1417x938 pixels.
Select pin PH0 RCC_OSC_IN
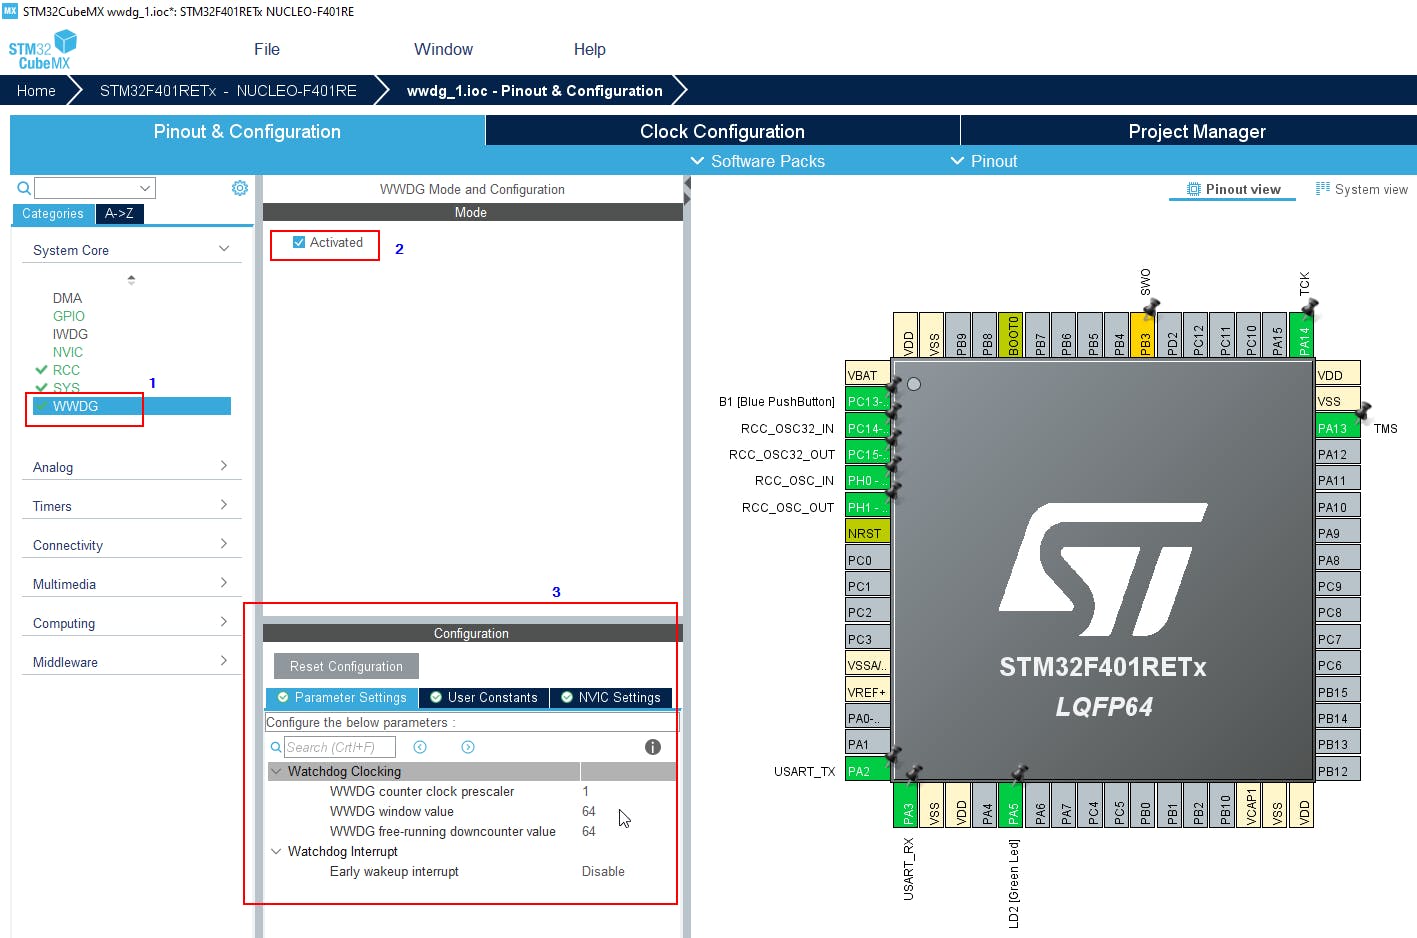point(867,480)
